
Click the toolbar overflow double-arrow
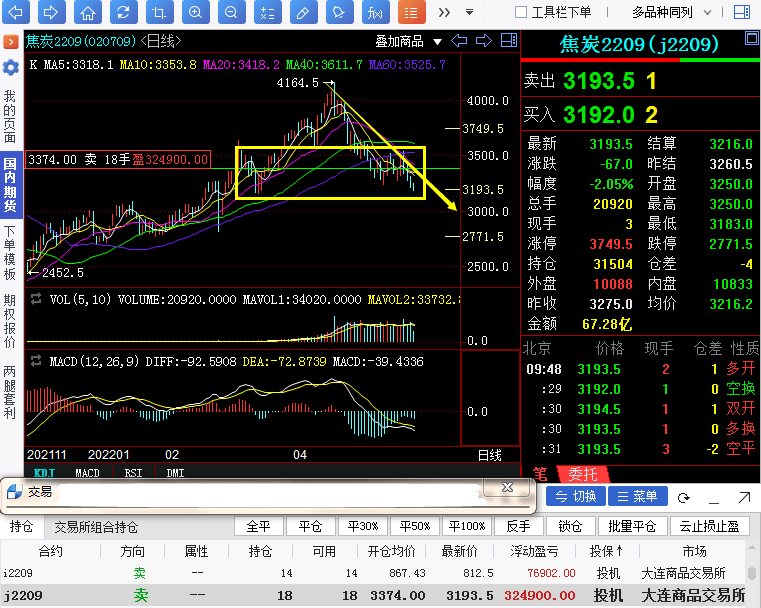click(443, 13)
